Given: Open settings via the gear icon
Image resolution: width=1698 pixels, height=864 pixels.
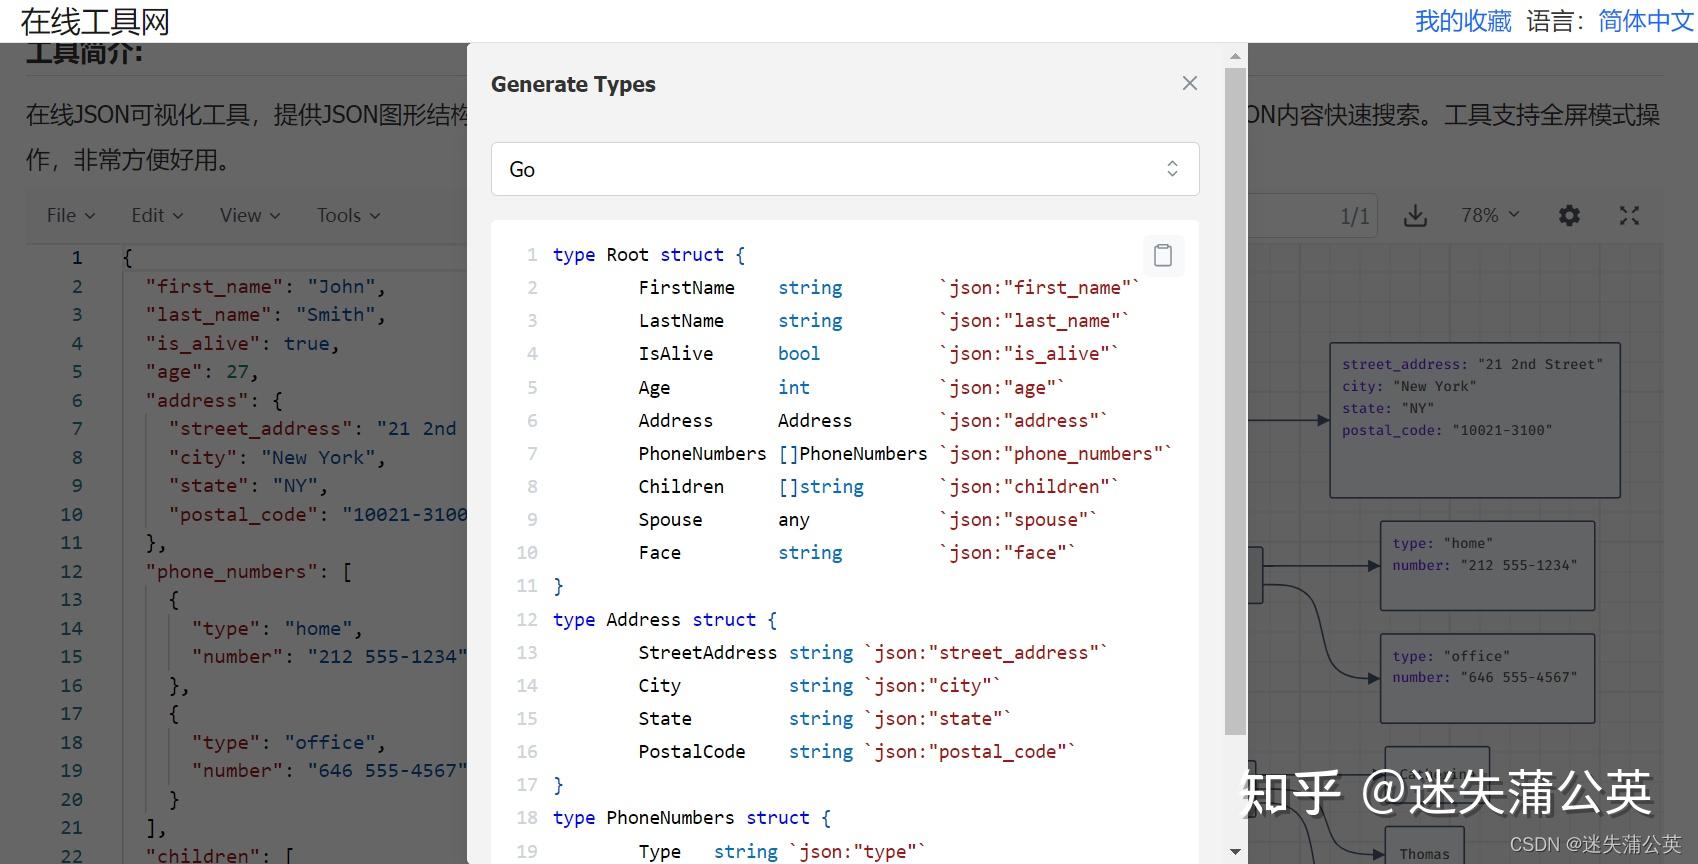Looking at the screenshot, I should [1569, 216].
